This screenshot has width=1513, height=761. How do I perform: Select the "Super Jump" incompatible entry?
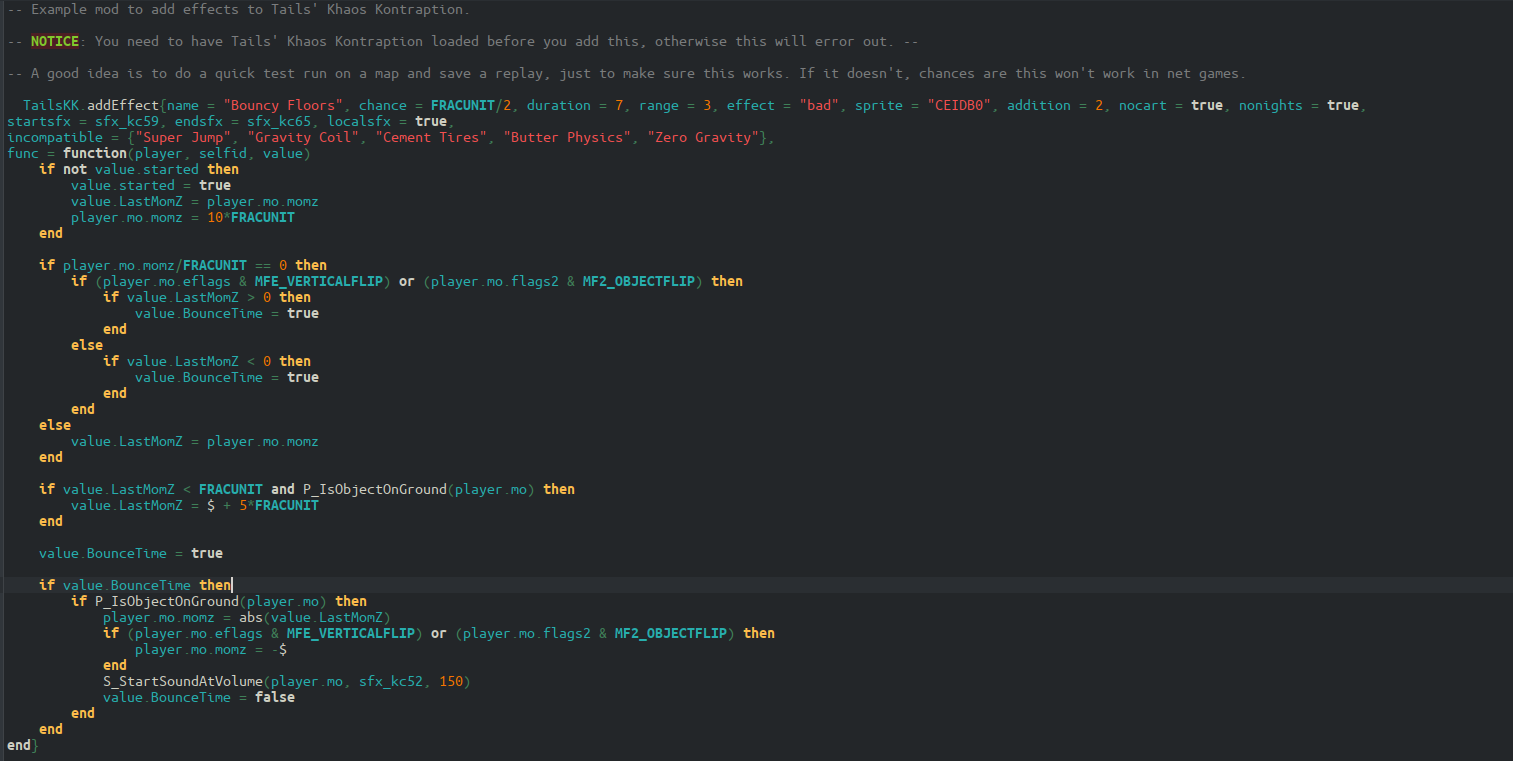tap(182, 137)
